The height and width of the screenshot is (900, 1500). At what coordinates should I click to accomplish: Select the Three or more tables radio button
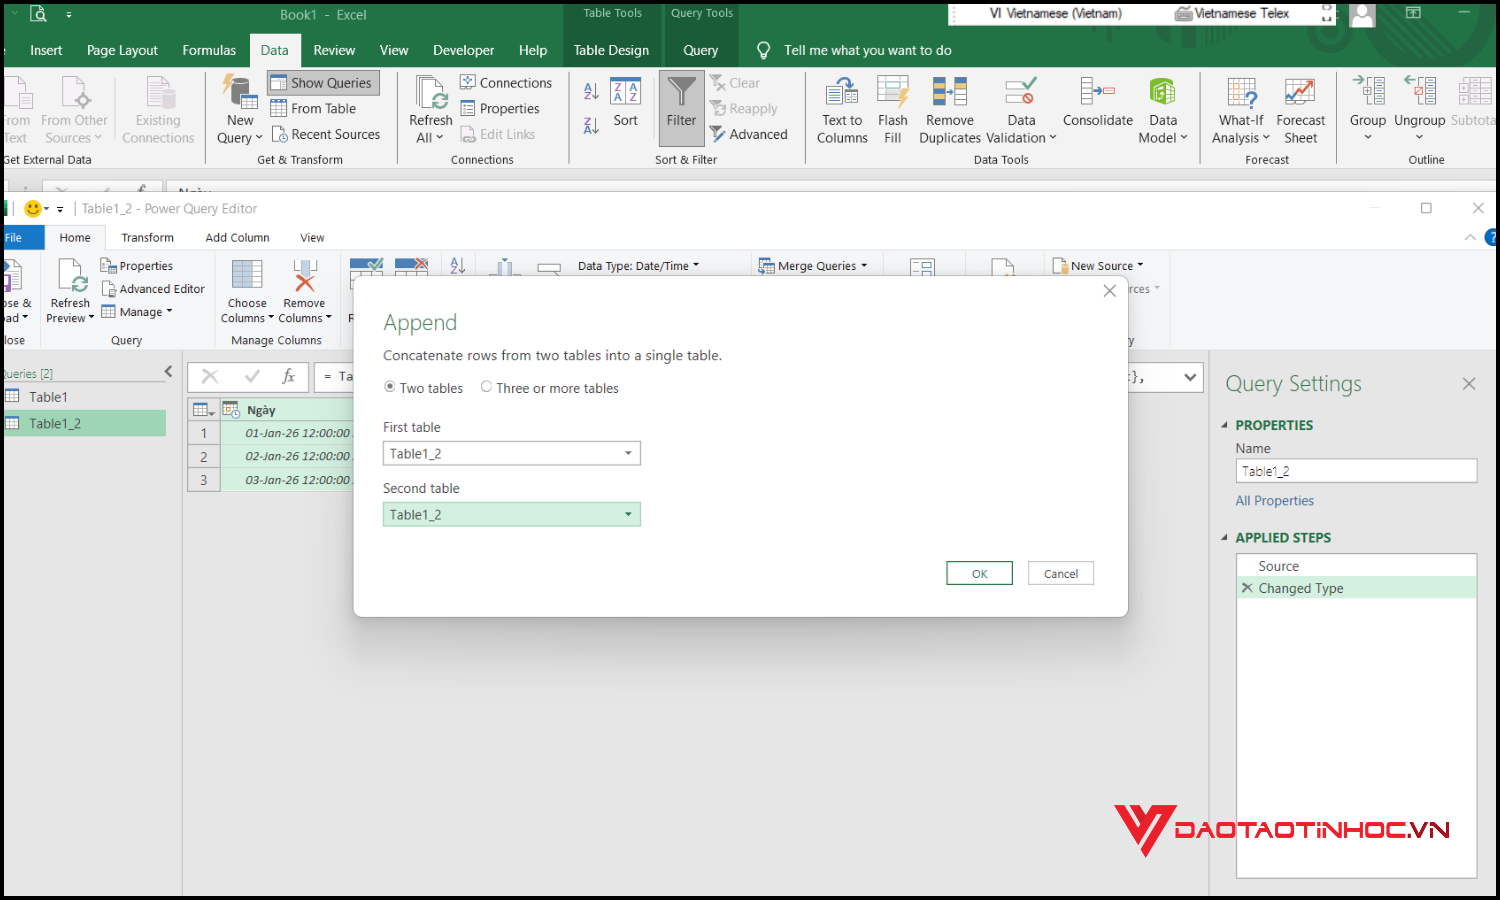coord(486,387)
